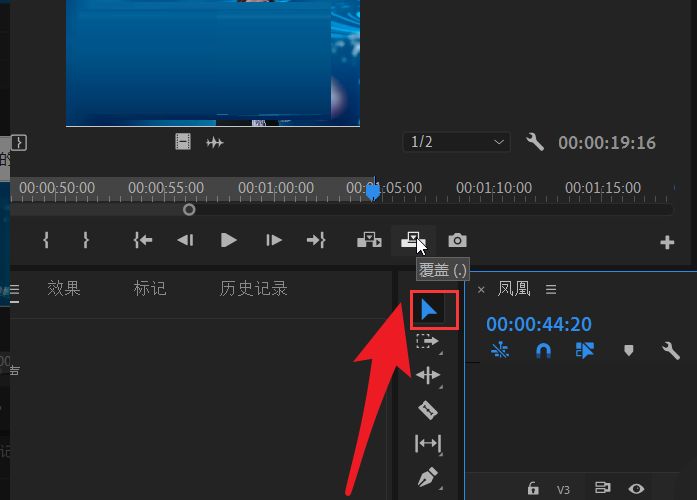Screen dimensions: 697x500
Task: Toggle timeline snapping magnet
Action: [543, 351]
